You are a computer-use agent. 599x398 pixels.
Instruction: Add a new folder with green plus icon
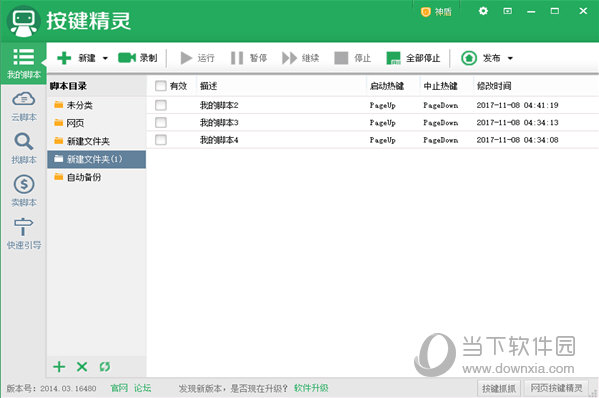coord(59,367)
